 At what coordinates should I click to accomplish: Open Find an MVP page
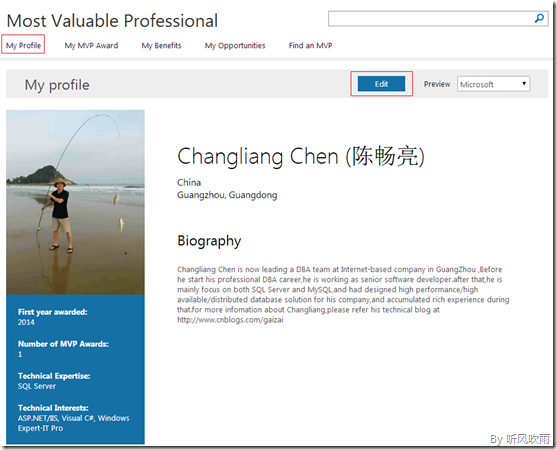[310, 45]
